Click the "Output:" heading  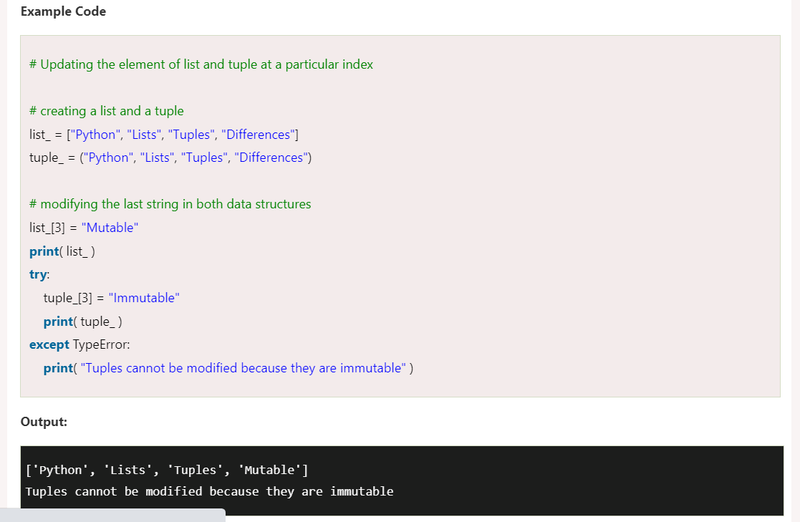pyautogui.click(x=44, y=422)
